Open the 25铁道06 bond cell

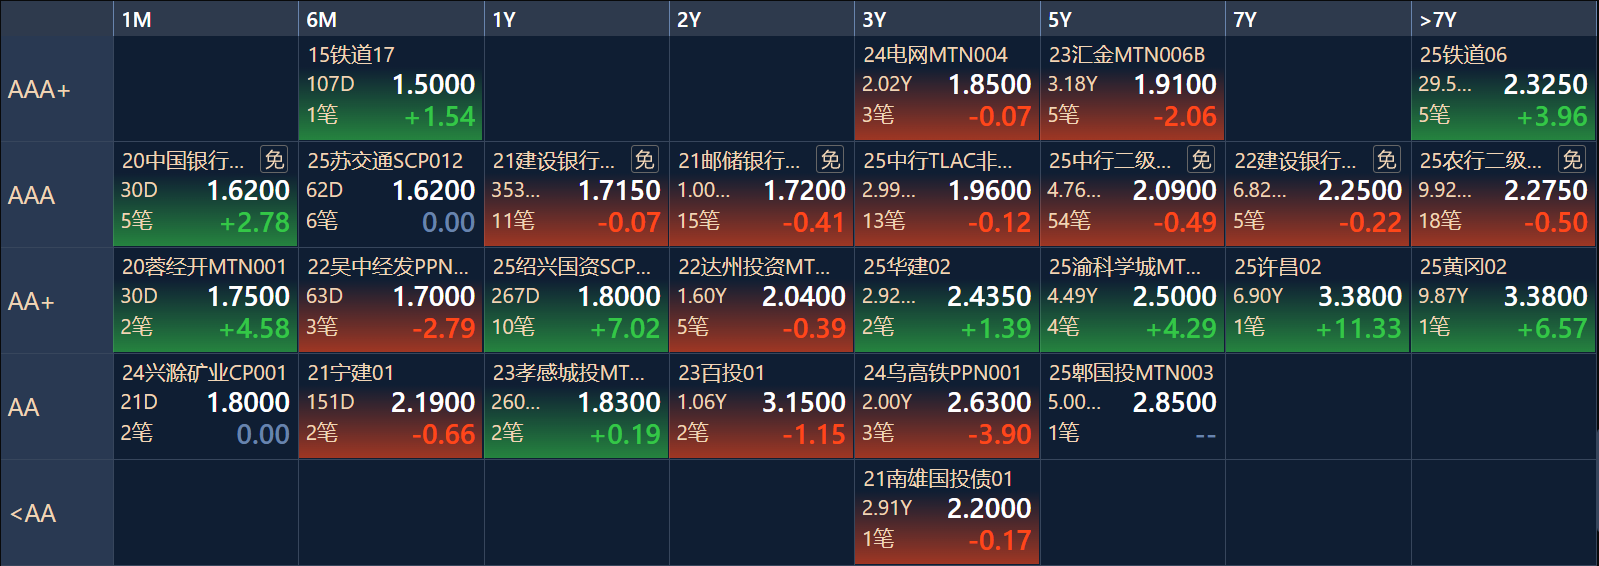pyautogui.click(x=1504, y=89)
